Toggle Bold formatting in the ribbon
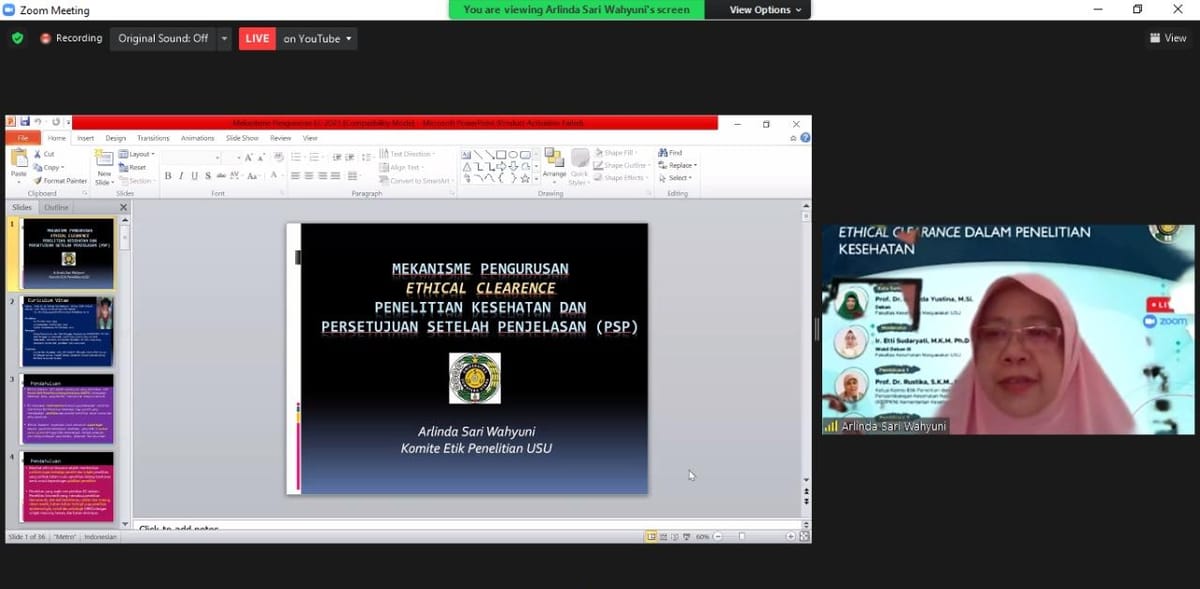This screenshot has width=1200, height=589. point(168,176)
